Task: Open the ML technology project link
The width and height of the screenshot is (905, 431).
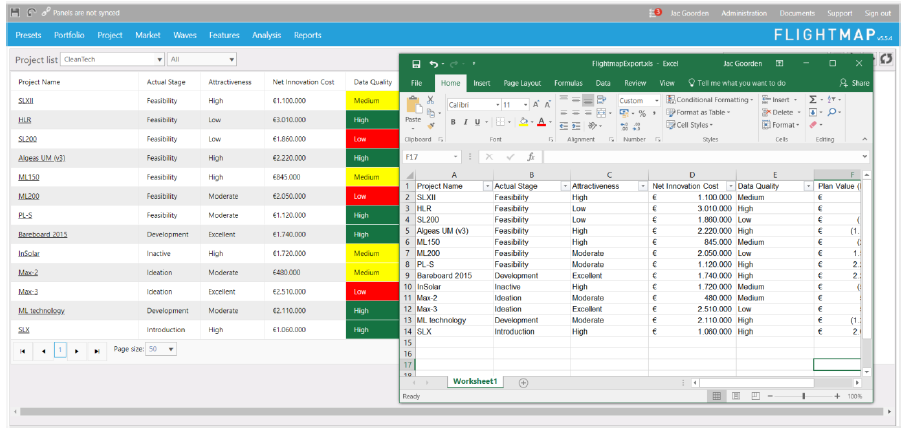Action: point(41,311)
